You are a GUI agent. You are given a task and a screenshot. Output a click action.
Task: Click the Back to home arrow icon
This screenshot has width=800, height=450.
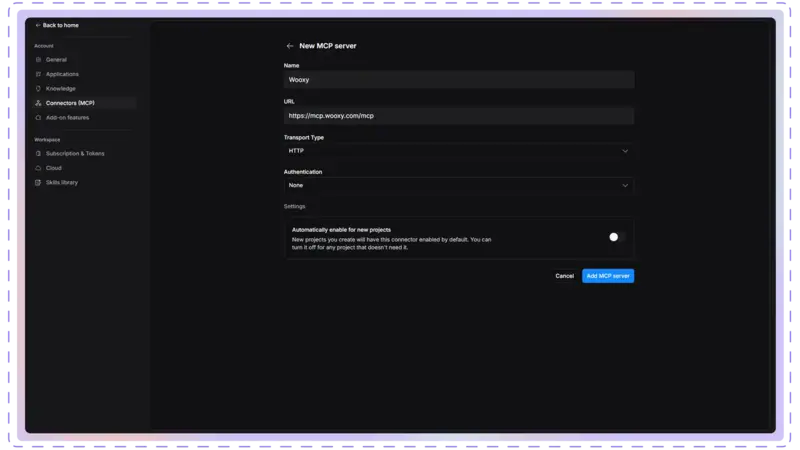coord(38,25)
